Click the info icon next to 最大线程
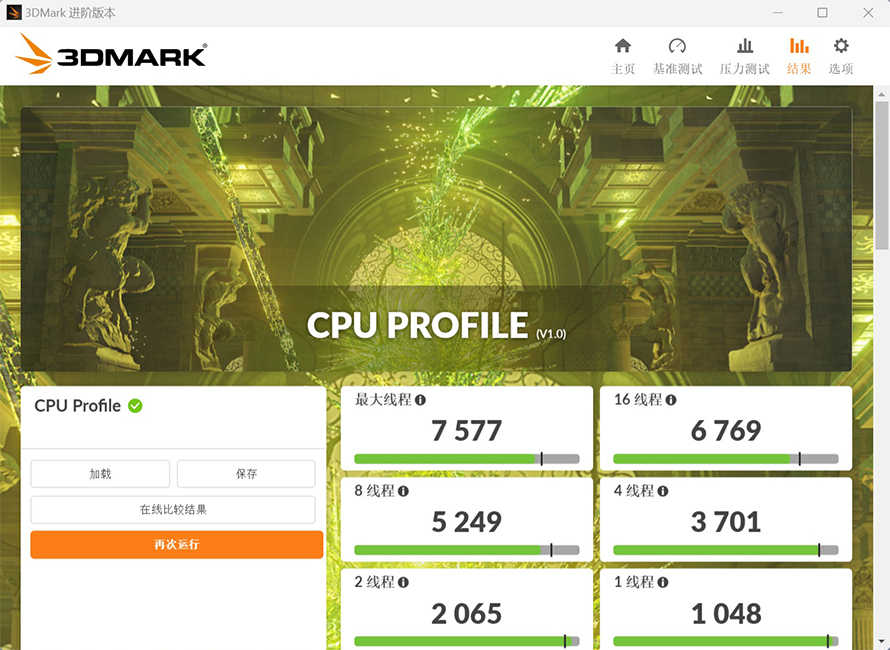Image resolution: width=890 pixels, height=650 pixels. [420, 400]
